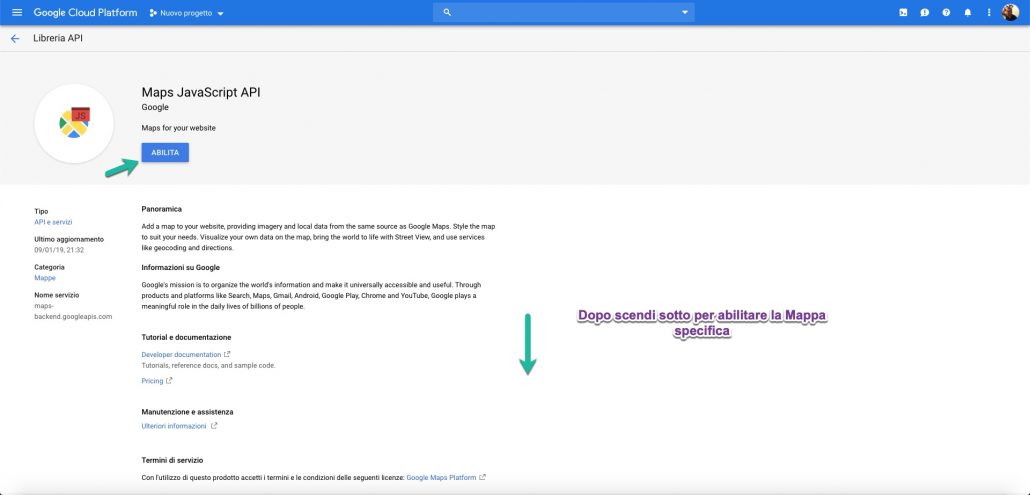Image resolution: width=1030 pixels, height=495 pixels.
Task: Click the Manutenzione e assistenza heading
Action: 187,412
